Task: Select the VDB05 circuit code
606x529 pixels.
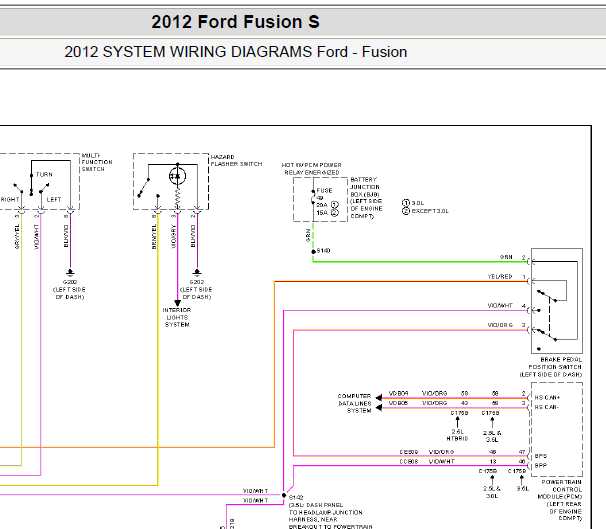Action: (x=398, y=403)
